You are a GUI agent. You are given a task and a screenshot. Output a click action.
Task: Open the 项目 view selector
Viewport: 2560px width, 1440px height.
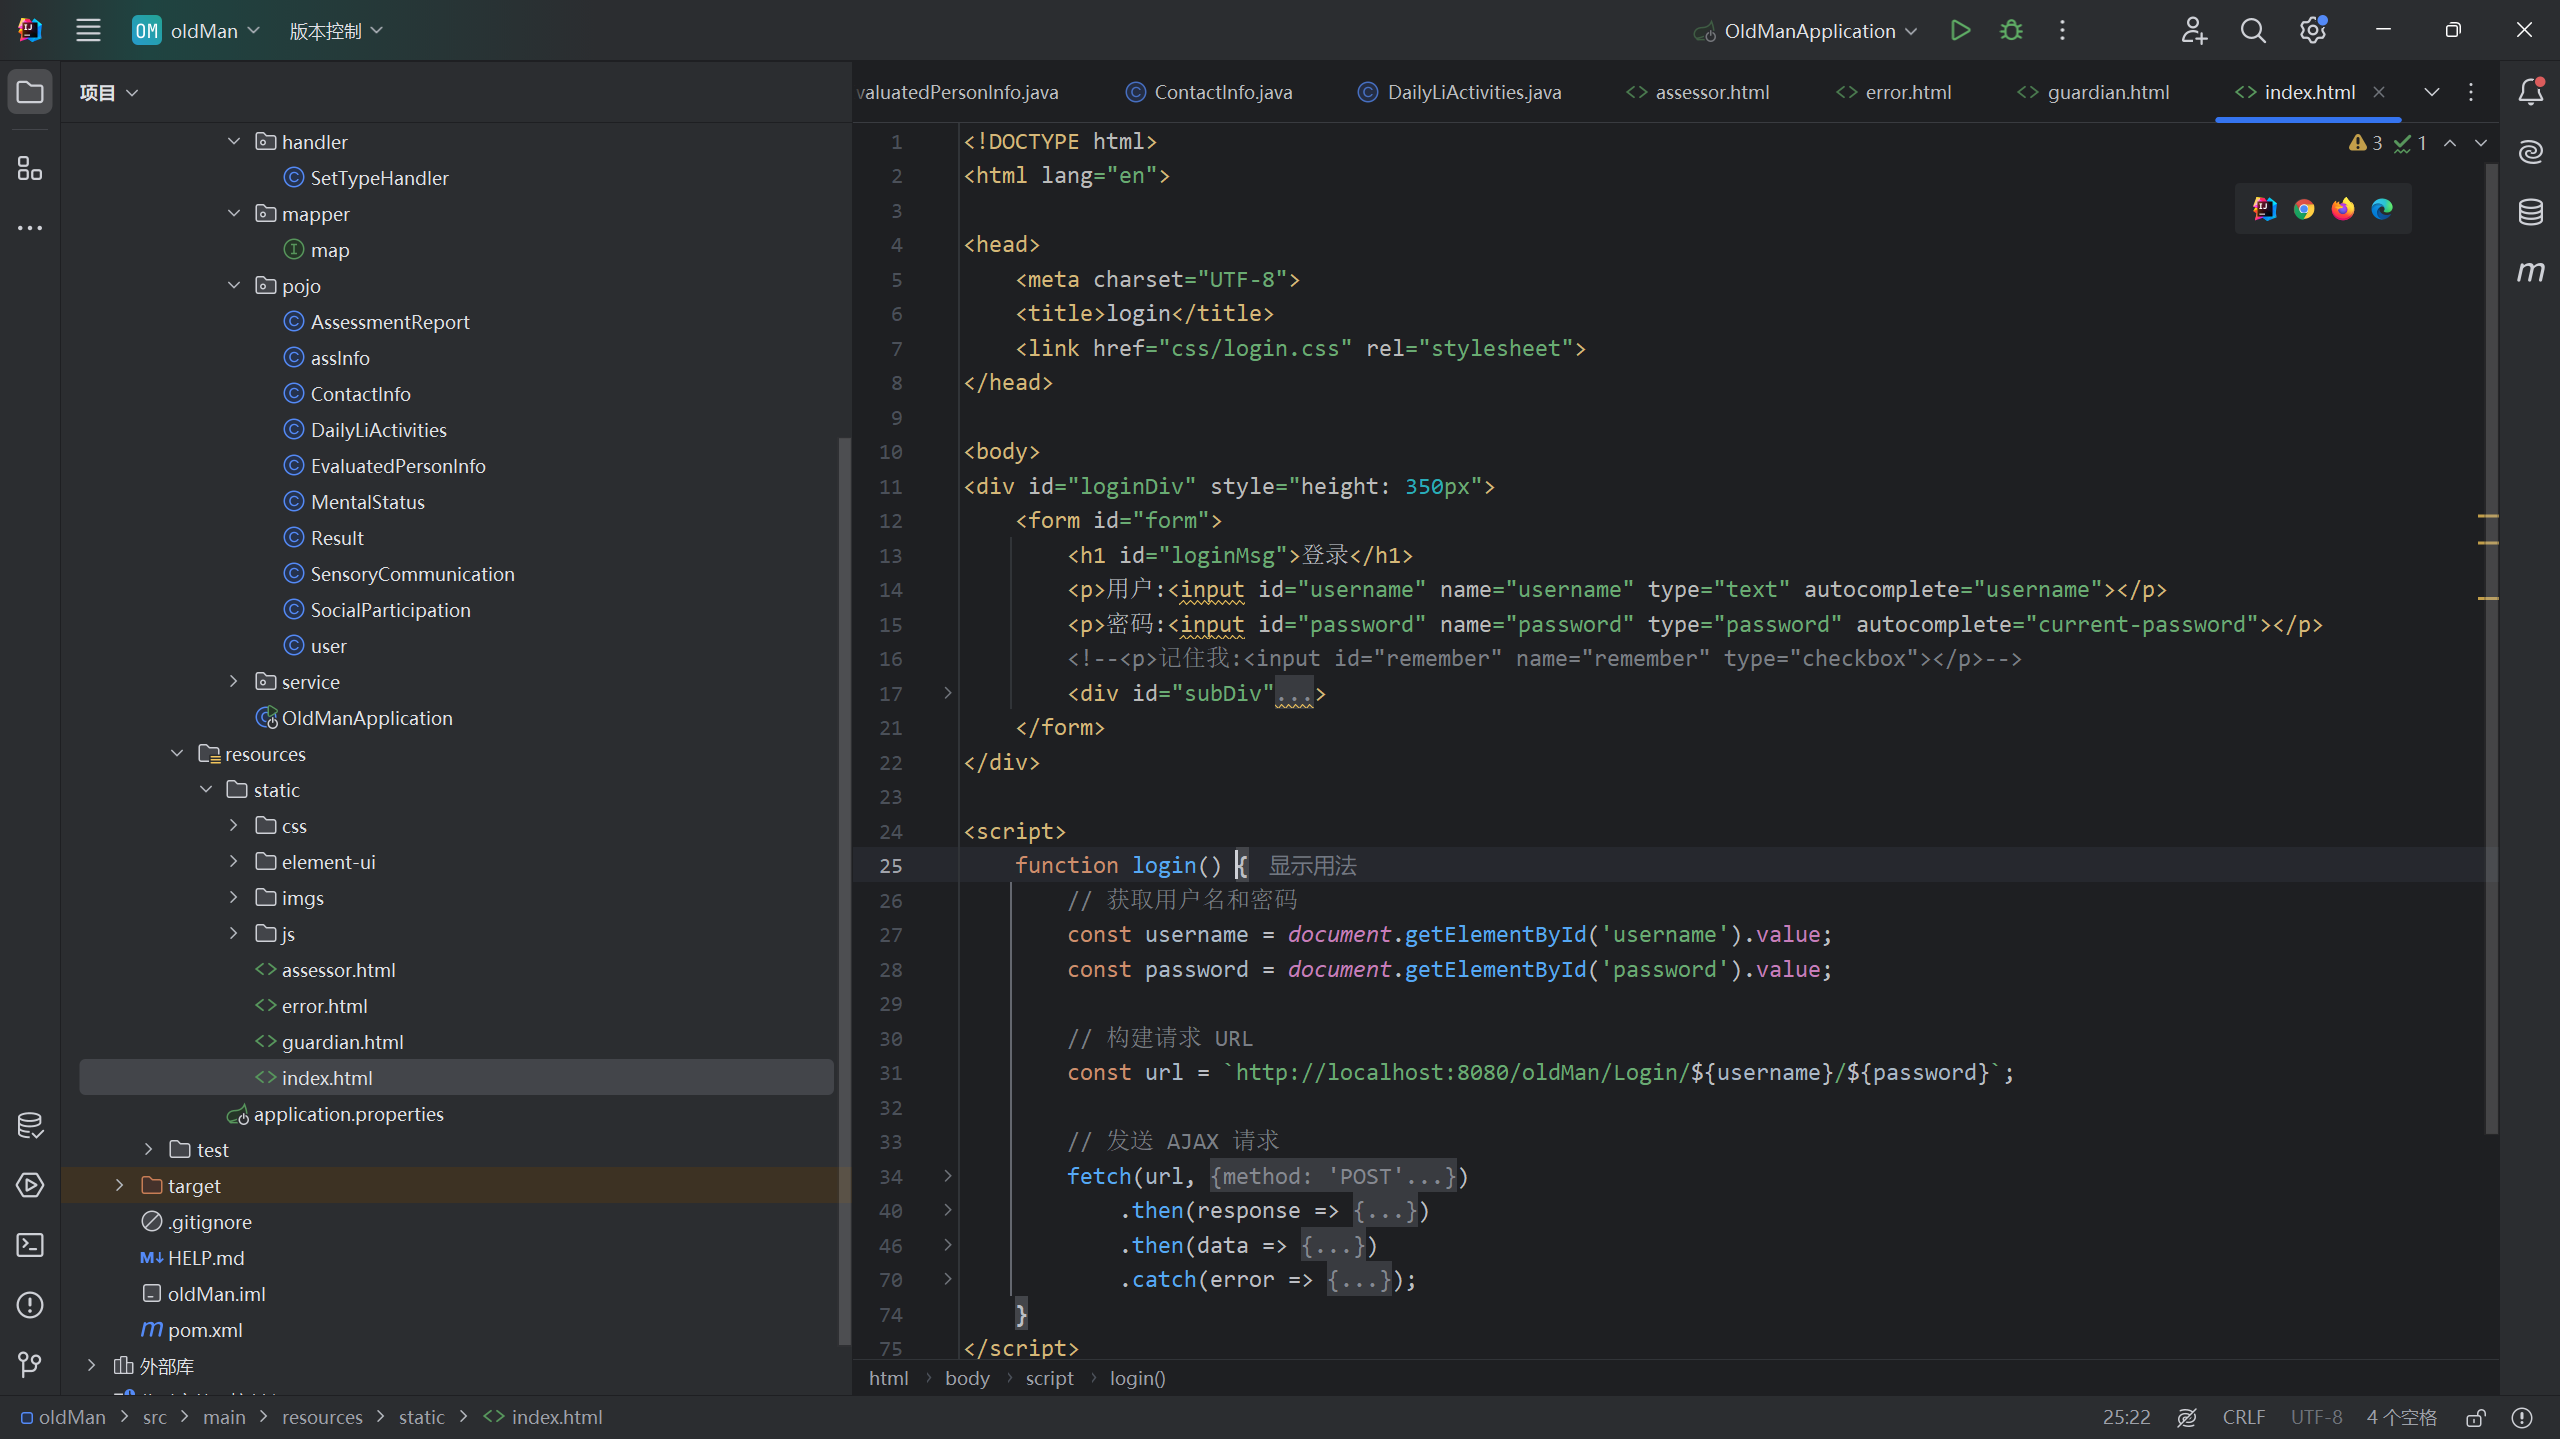click(x=108, y=92)
